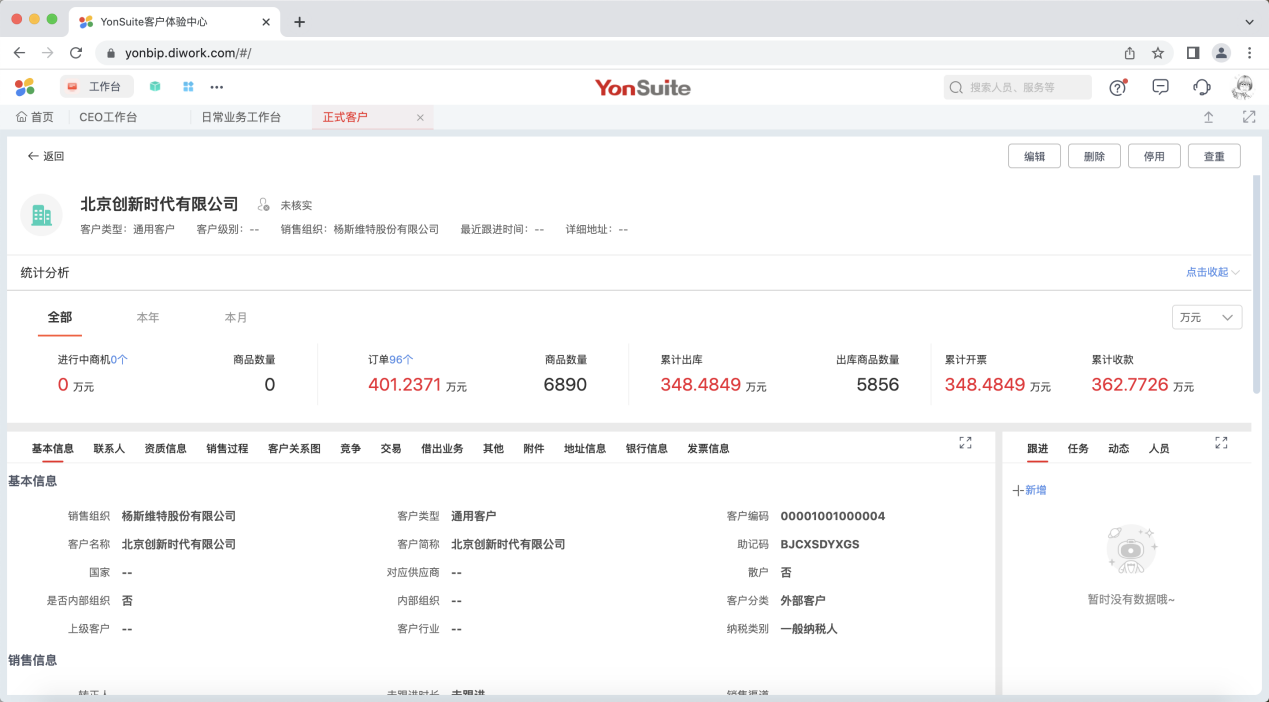Open the messages chat icon
Viewport: 1269px width, 702px height.
(1161, 87)
